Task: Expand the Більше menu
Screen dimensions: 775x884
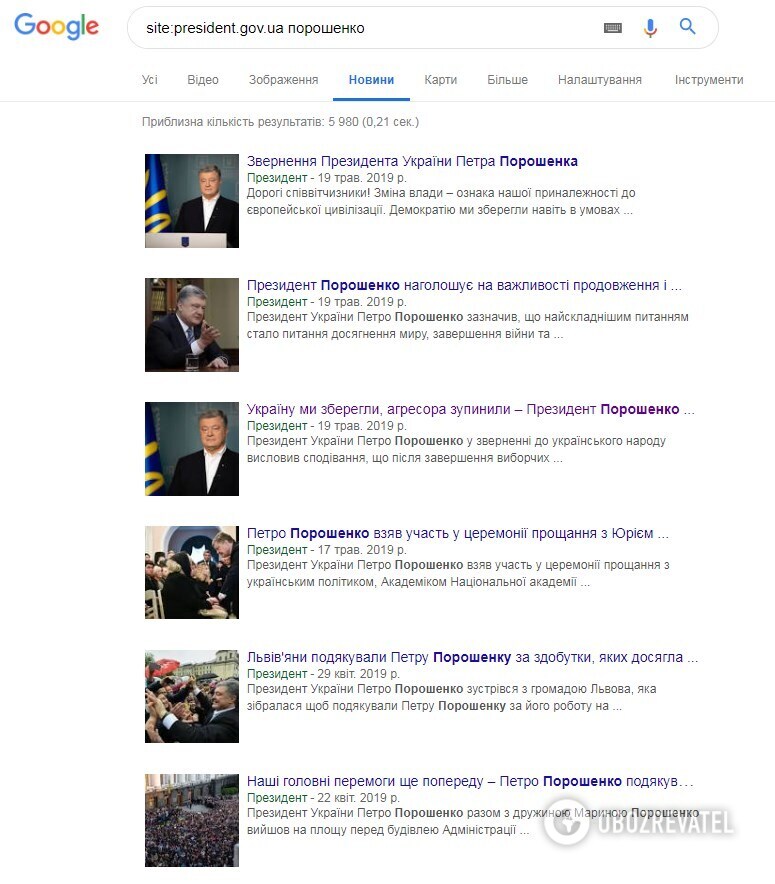Action: tap(507, 80)
